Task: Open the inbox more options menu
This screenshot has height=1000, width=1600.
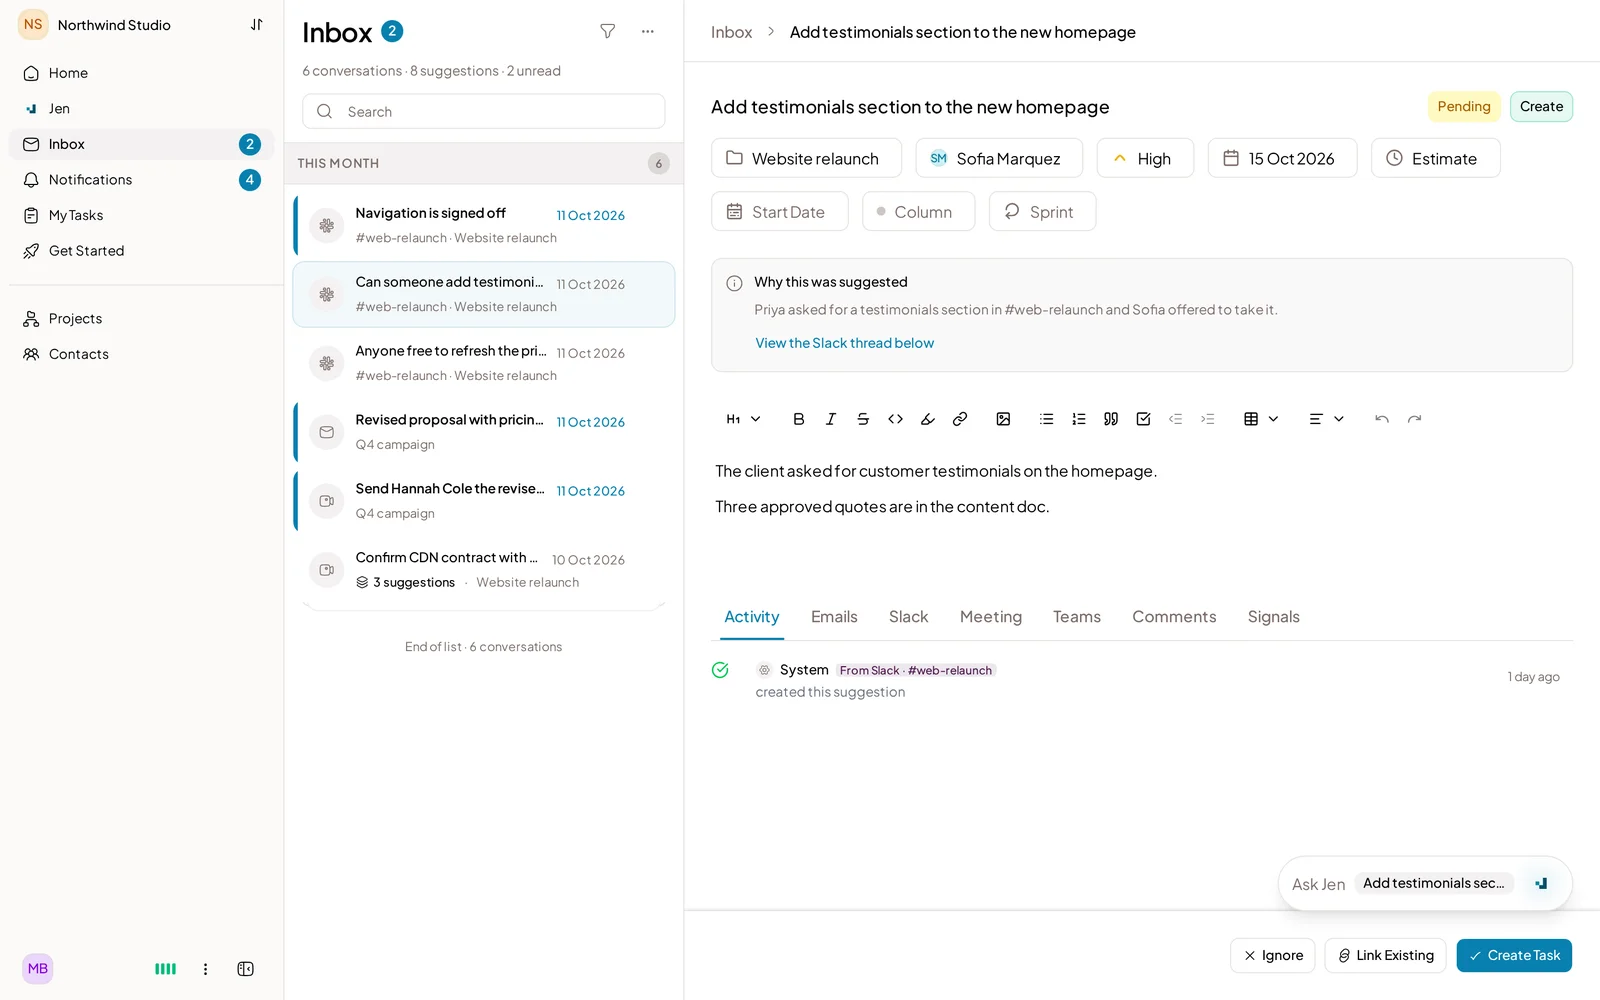Action: (x=648, y=31)
